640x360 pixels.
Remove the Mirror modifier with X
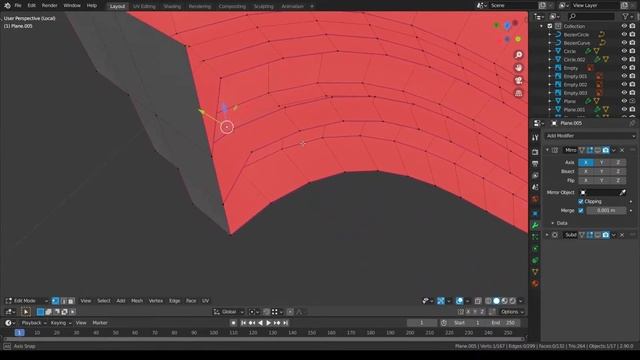(622, 150)
